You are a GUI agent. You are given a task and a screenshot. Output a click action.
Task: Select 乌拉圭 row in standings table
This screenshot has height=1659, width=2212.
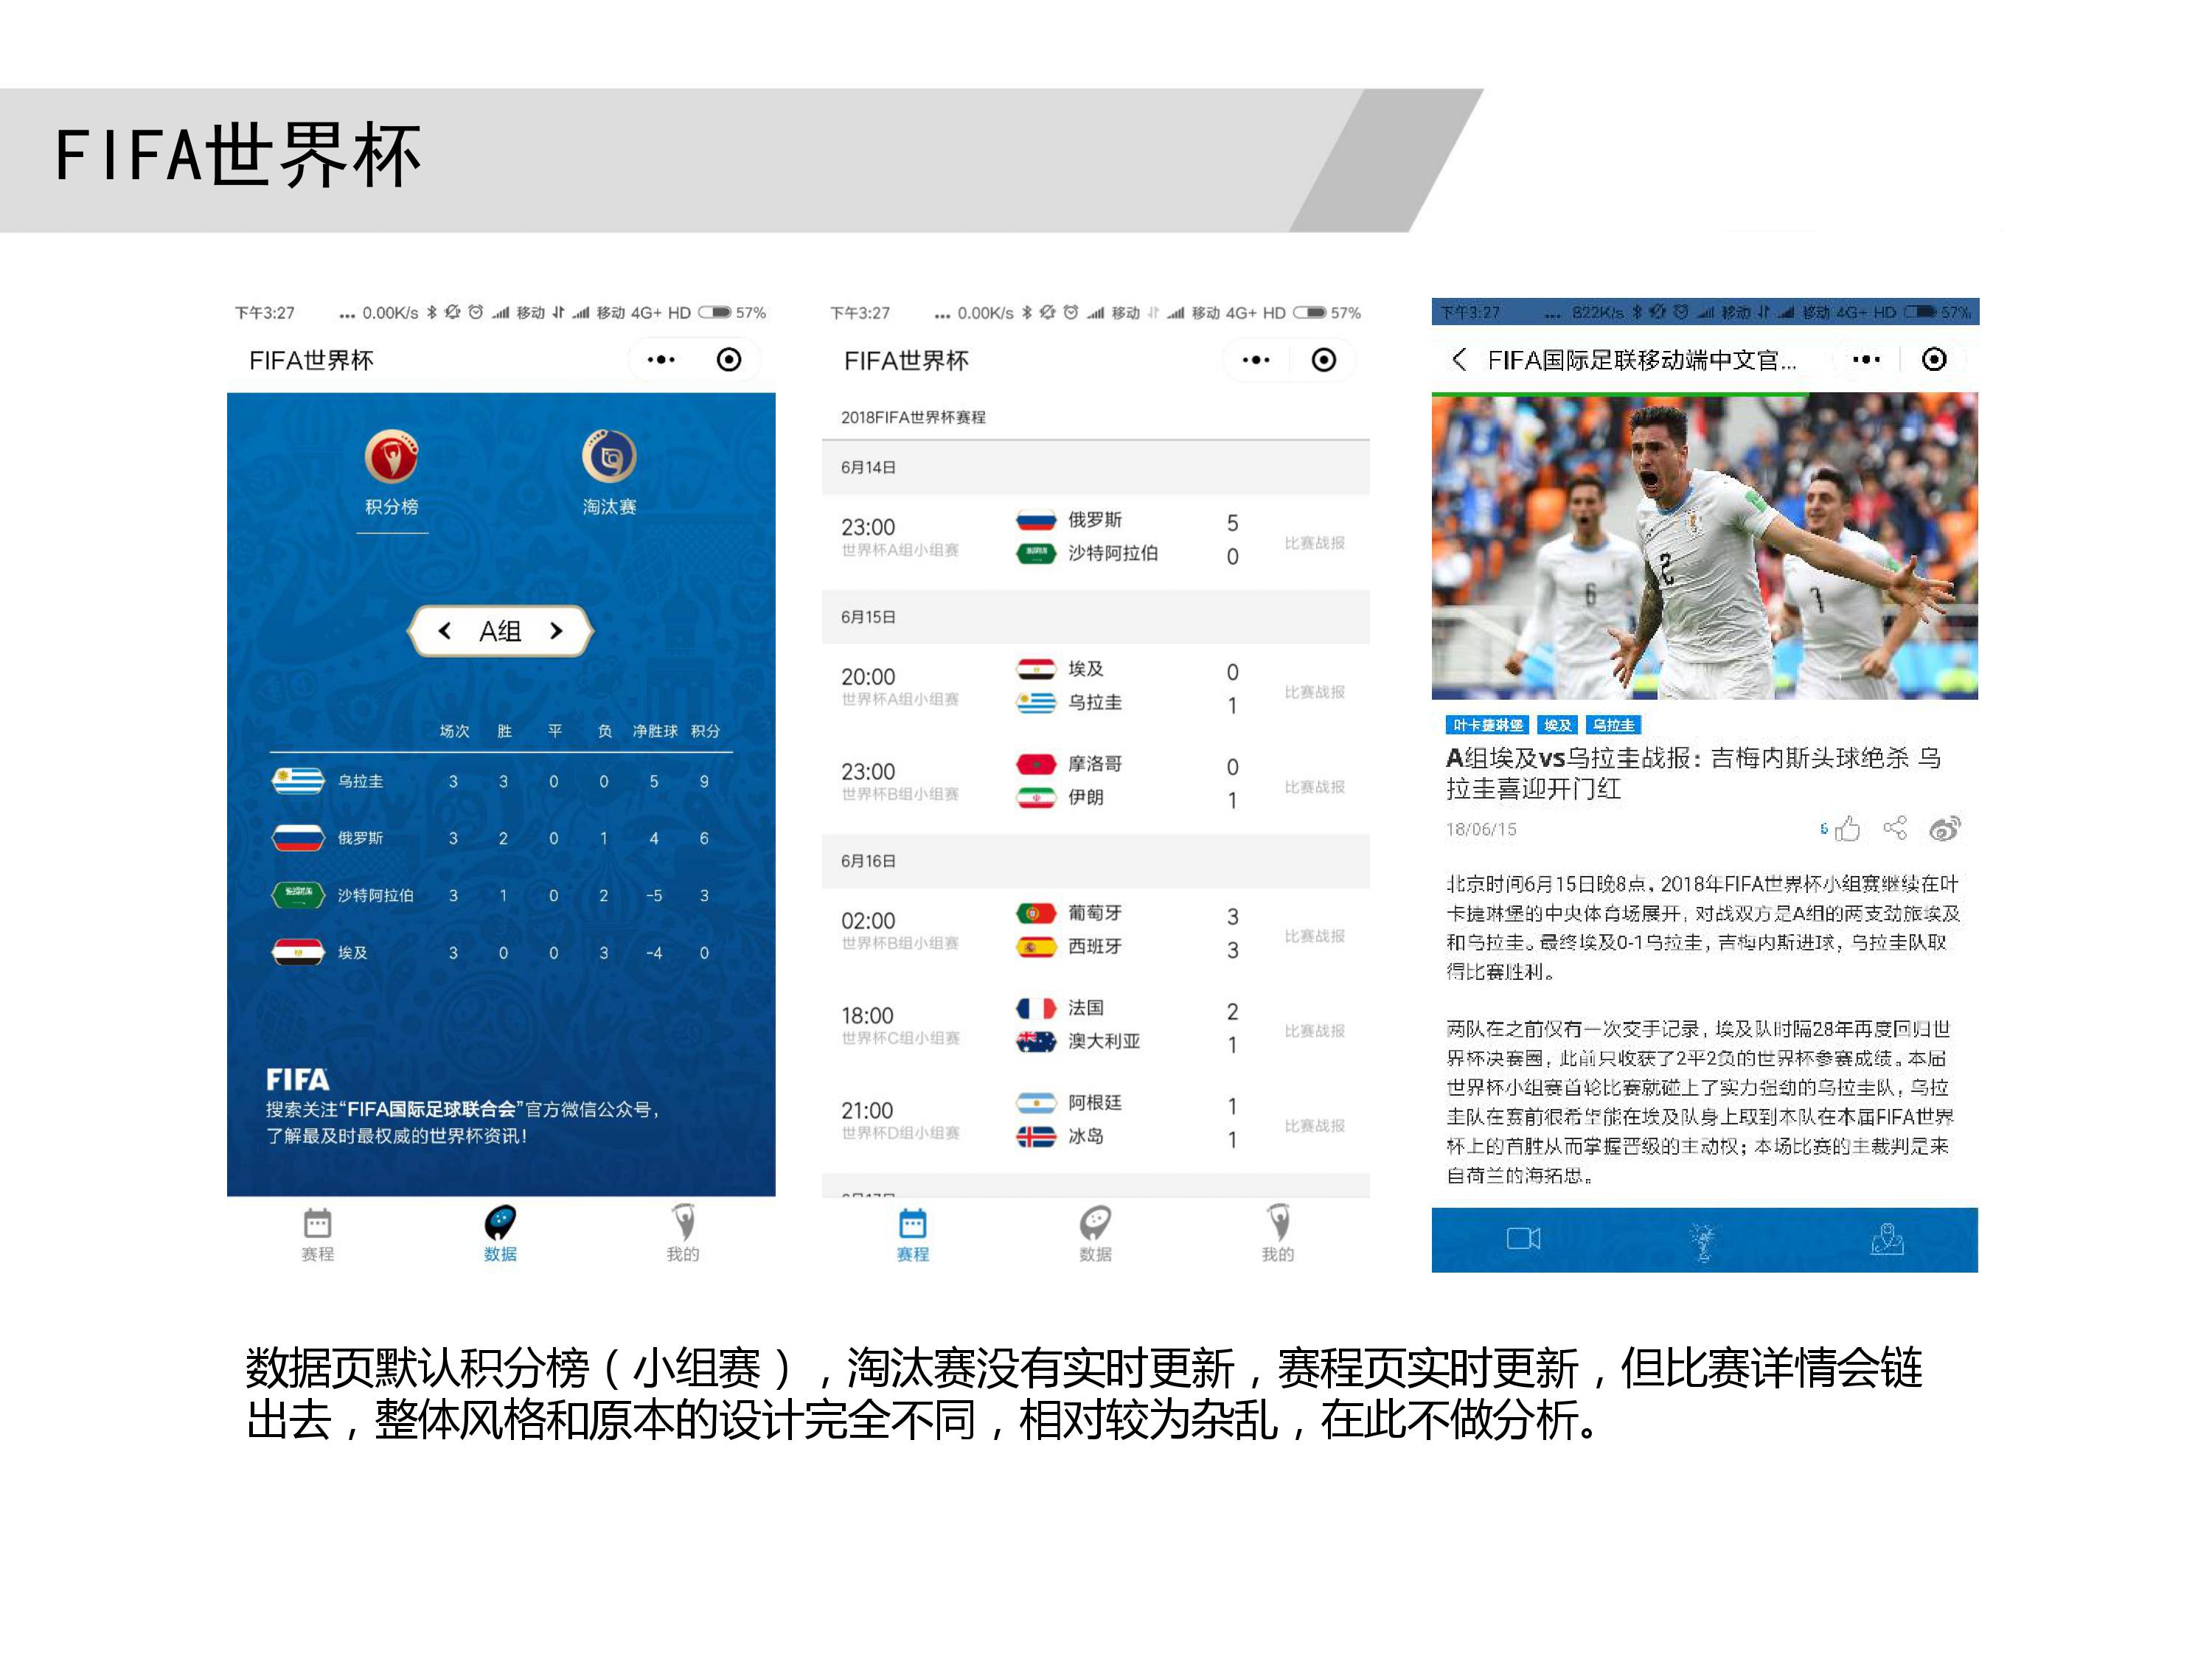click(500, 781)
